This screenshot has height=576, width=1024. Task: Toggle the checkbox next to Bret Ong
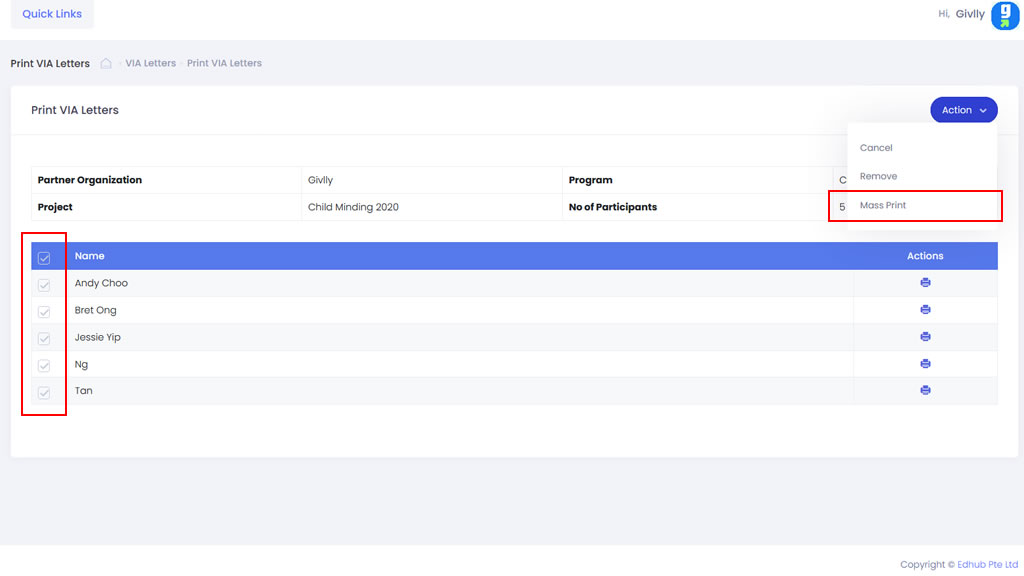click(44, 312)
